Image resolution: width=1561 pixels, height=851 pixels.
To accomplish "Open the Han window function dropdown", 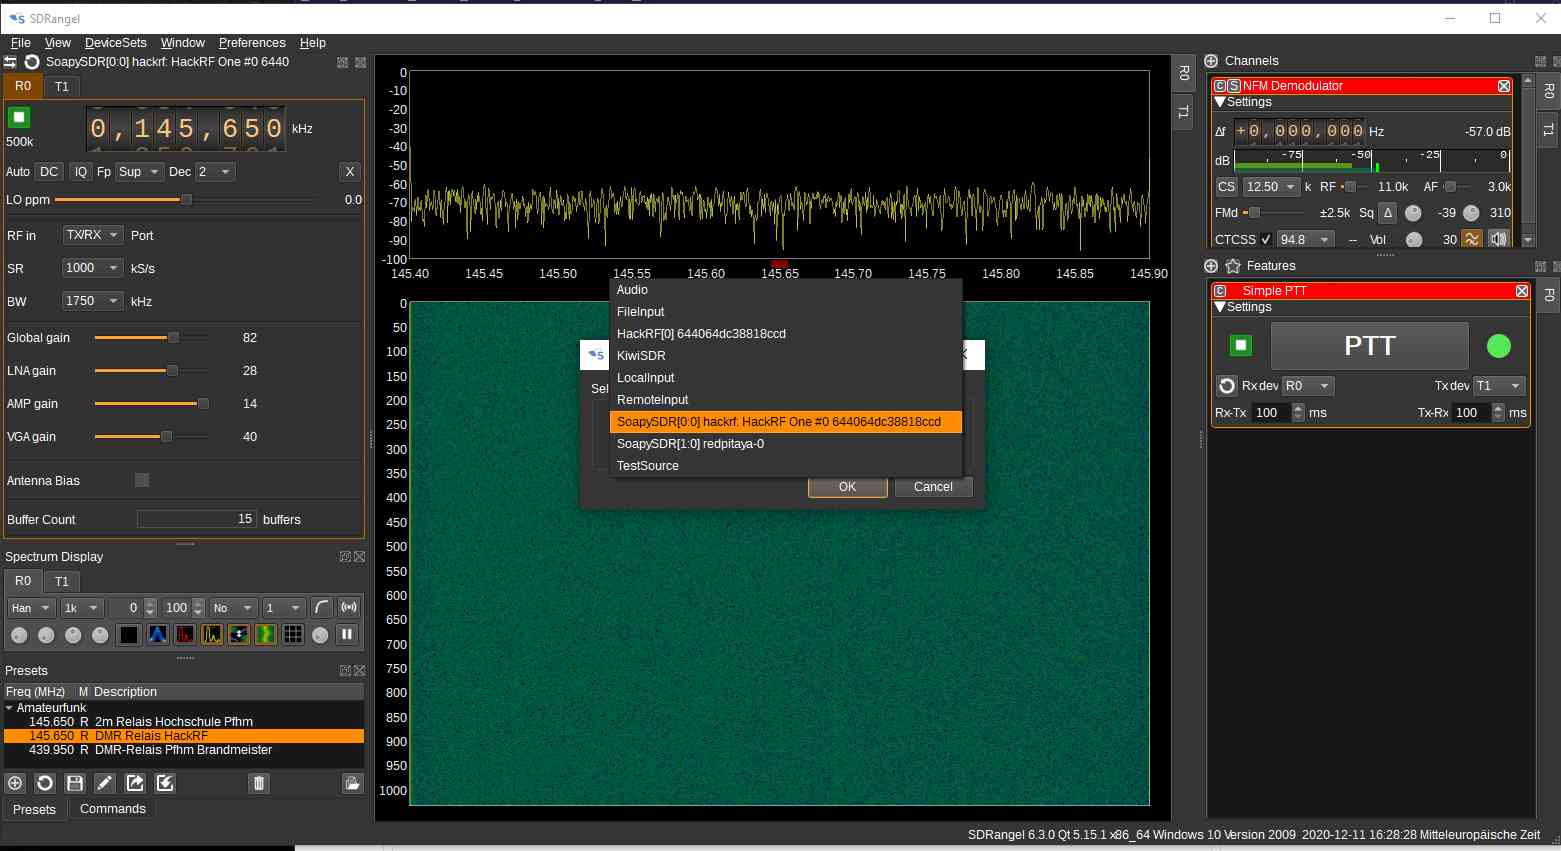I will 30,607.
